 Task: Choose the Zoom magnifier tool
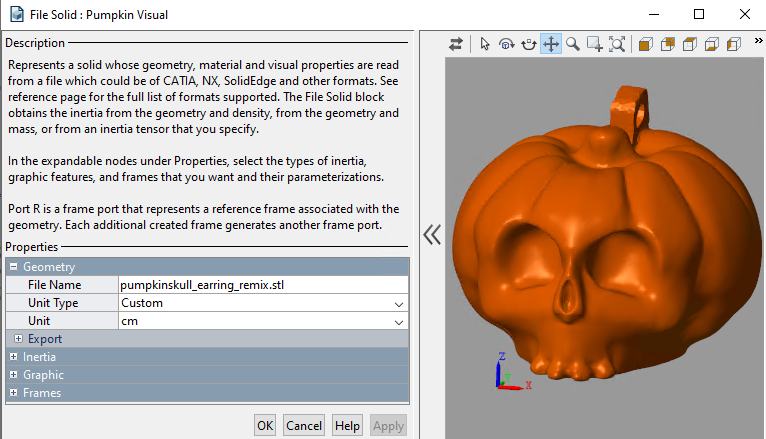[x=573, y=44]
